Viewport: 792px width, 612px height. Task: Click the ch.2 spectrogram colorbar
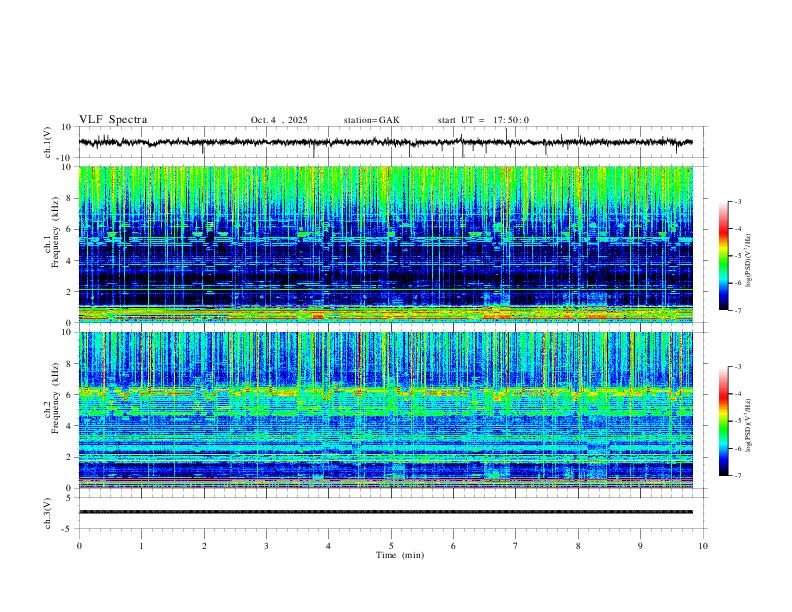(x=723, y=421)
